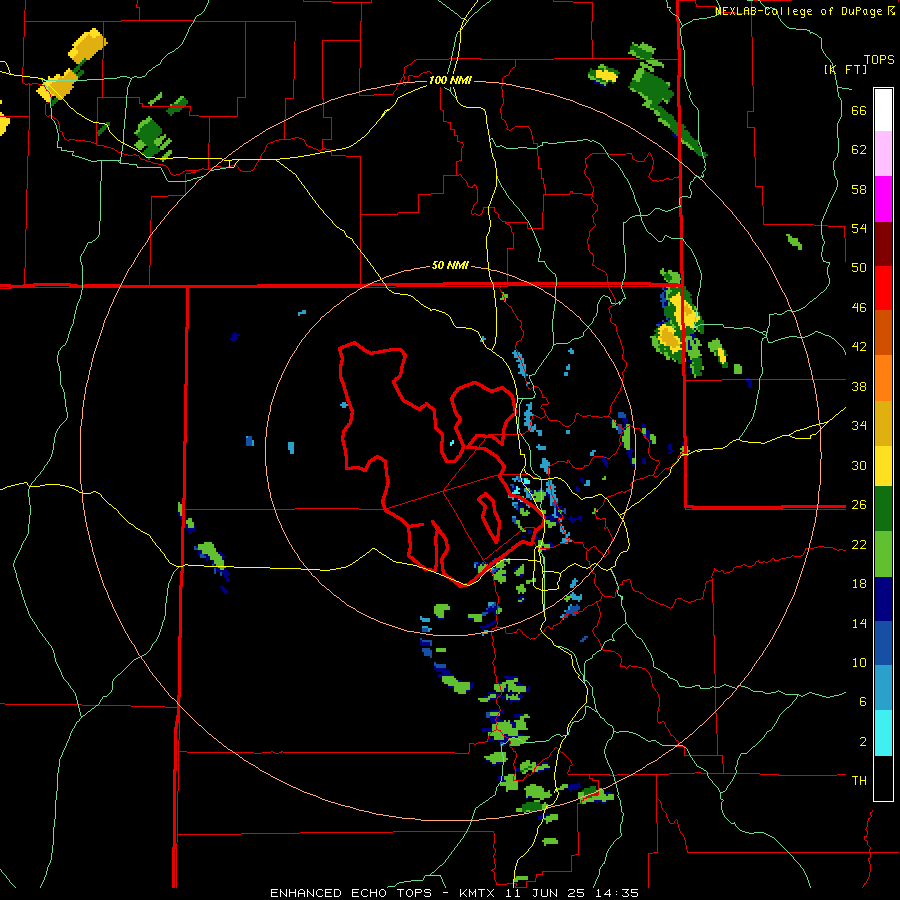Click the 58 scale value
Image resolution: width=900 pixels, height=900 pixels.
click(x=859, y=189)
